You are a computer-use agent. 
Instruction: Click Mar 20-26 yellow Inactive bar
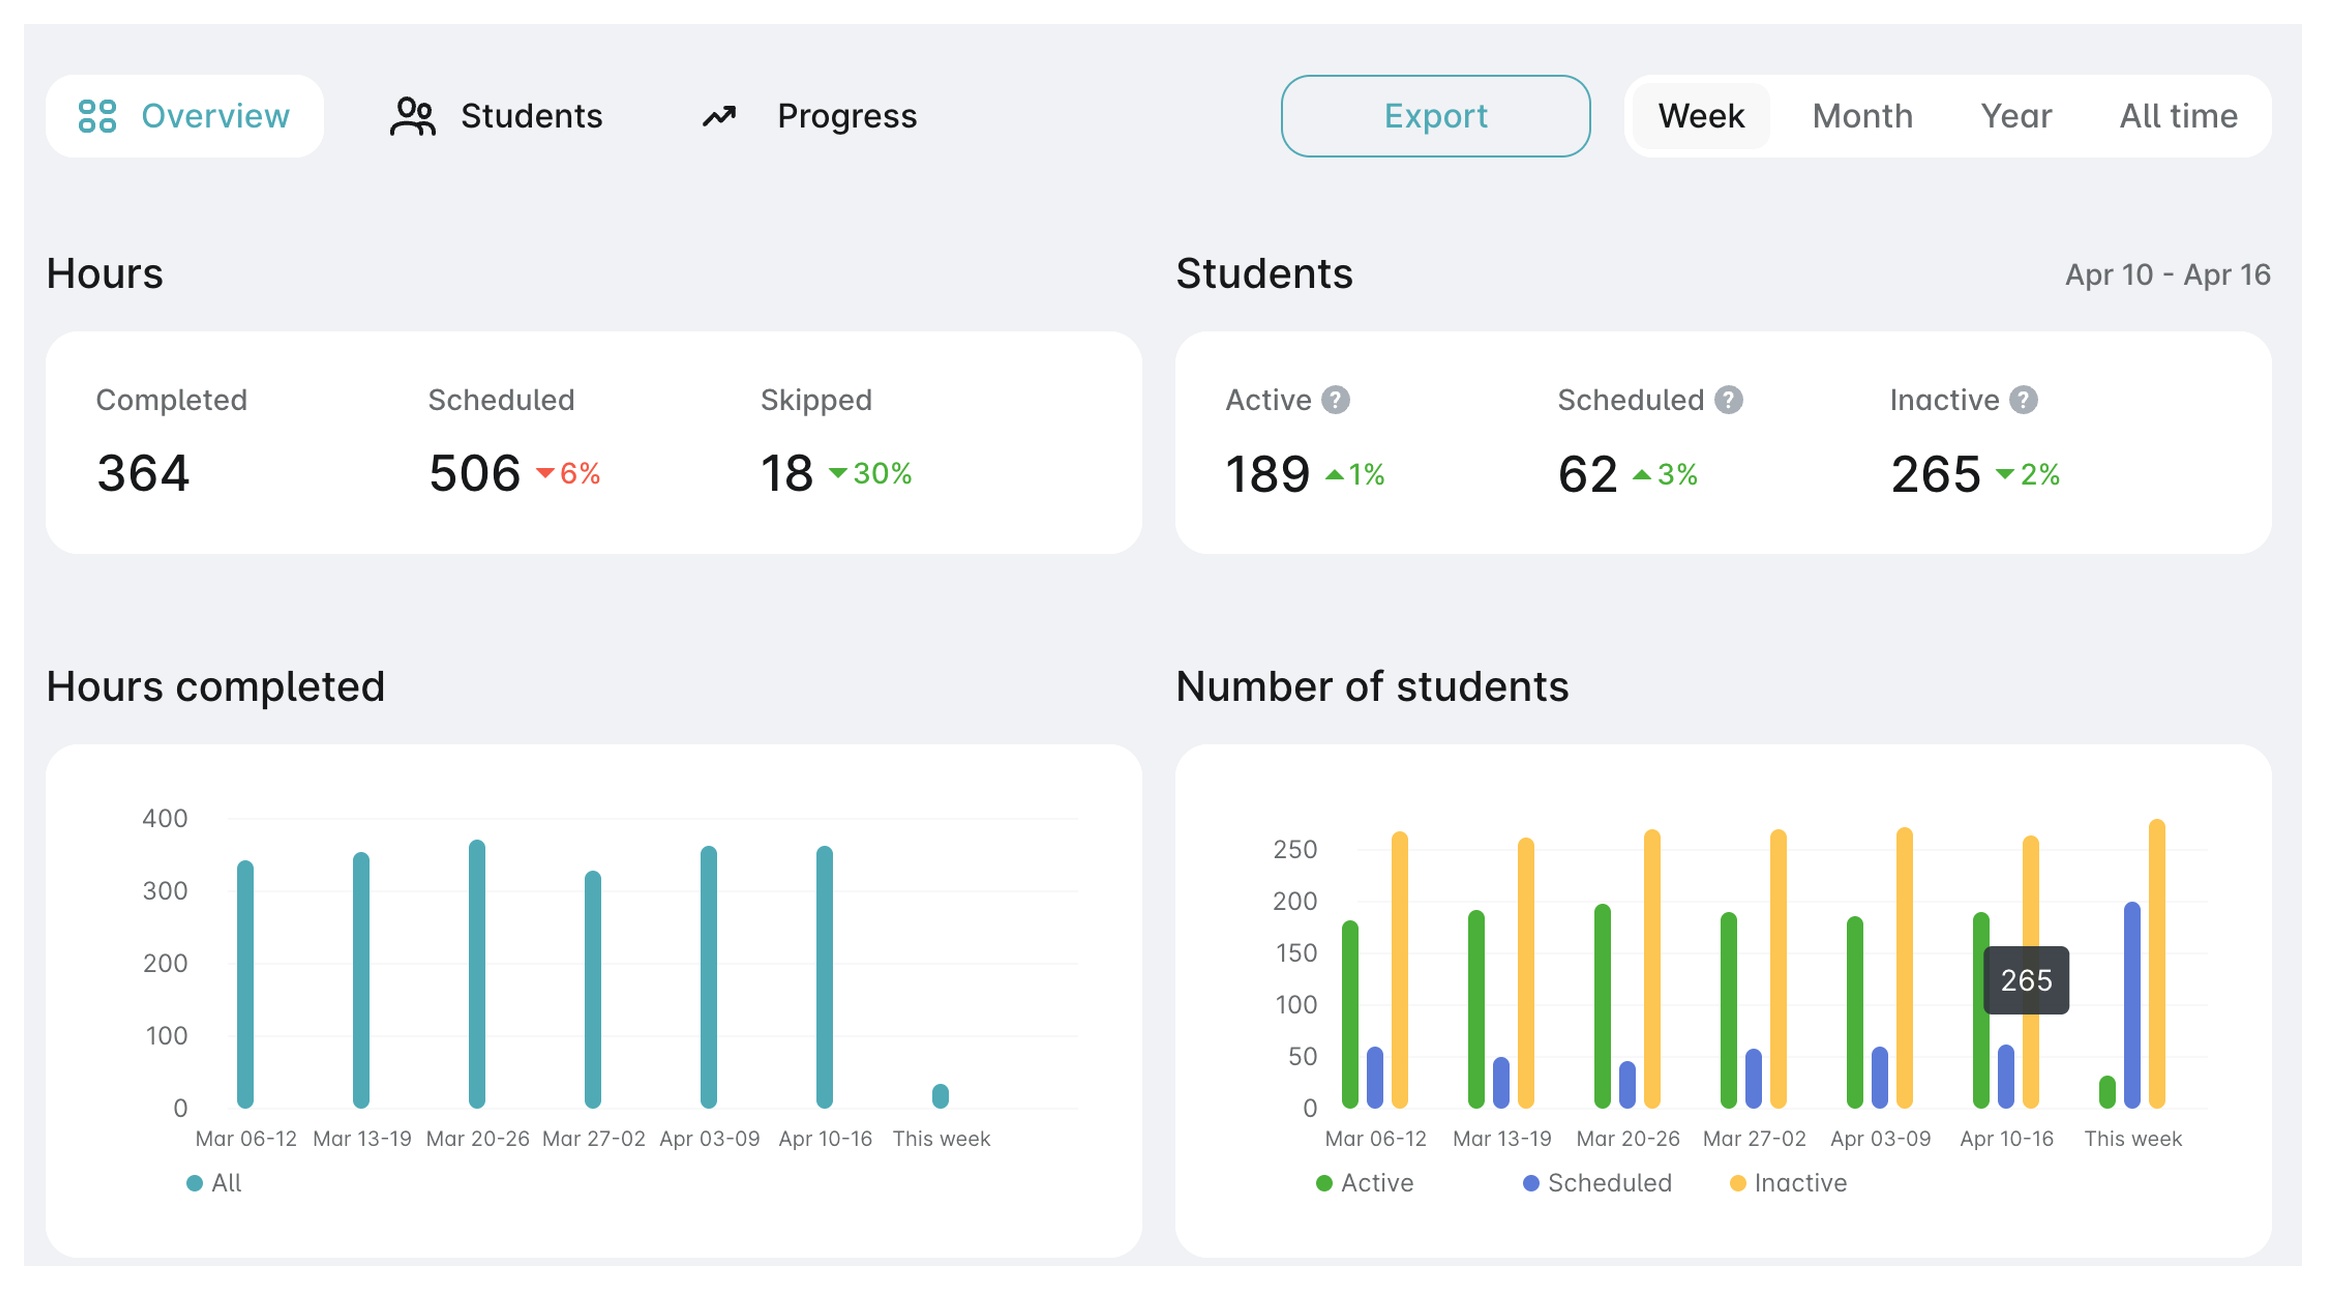click(1652, 969)
